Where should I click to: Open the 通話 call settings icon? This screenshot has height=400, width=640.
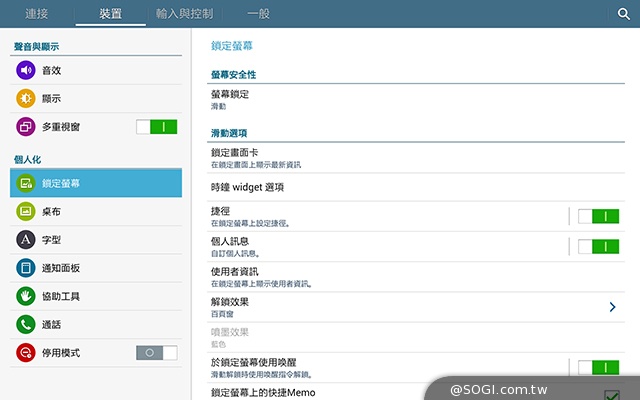pos(25,325)
